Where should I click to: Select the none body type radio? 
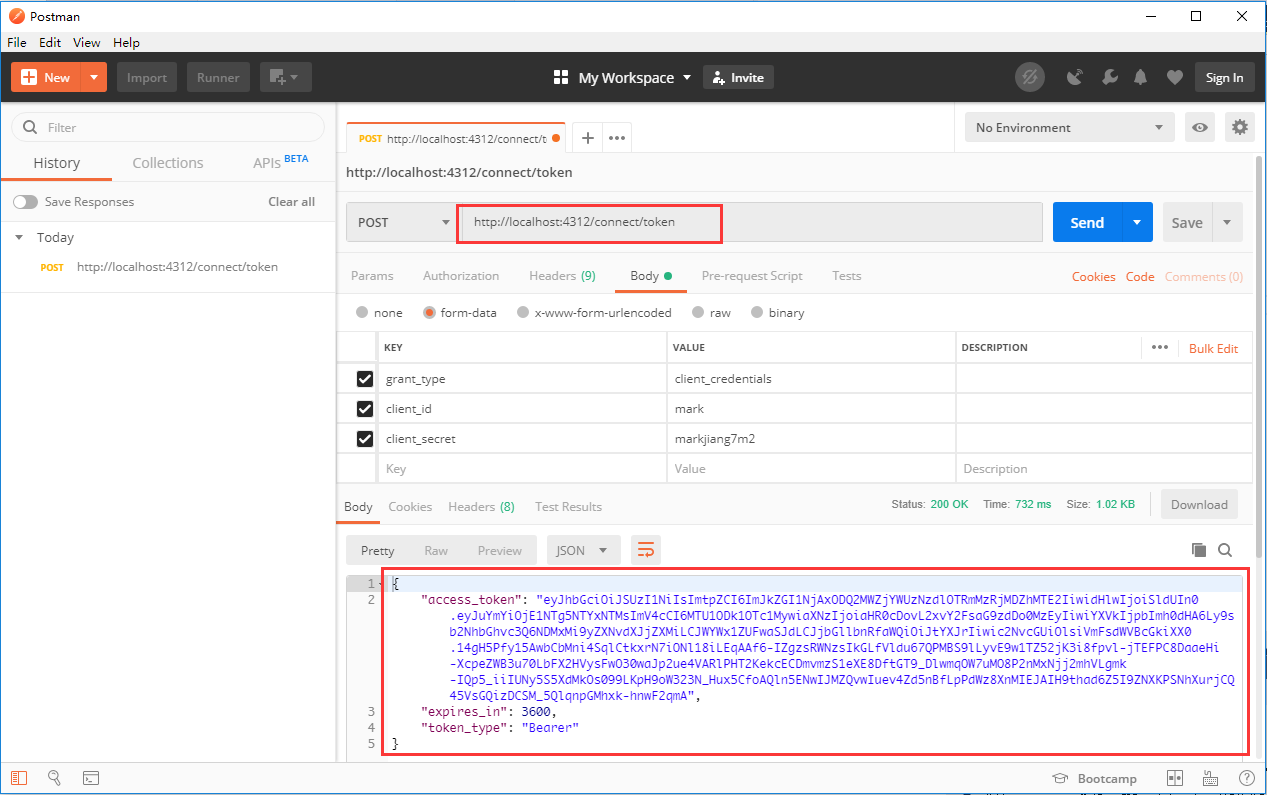coord(362,312)
